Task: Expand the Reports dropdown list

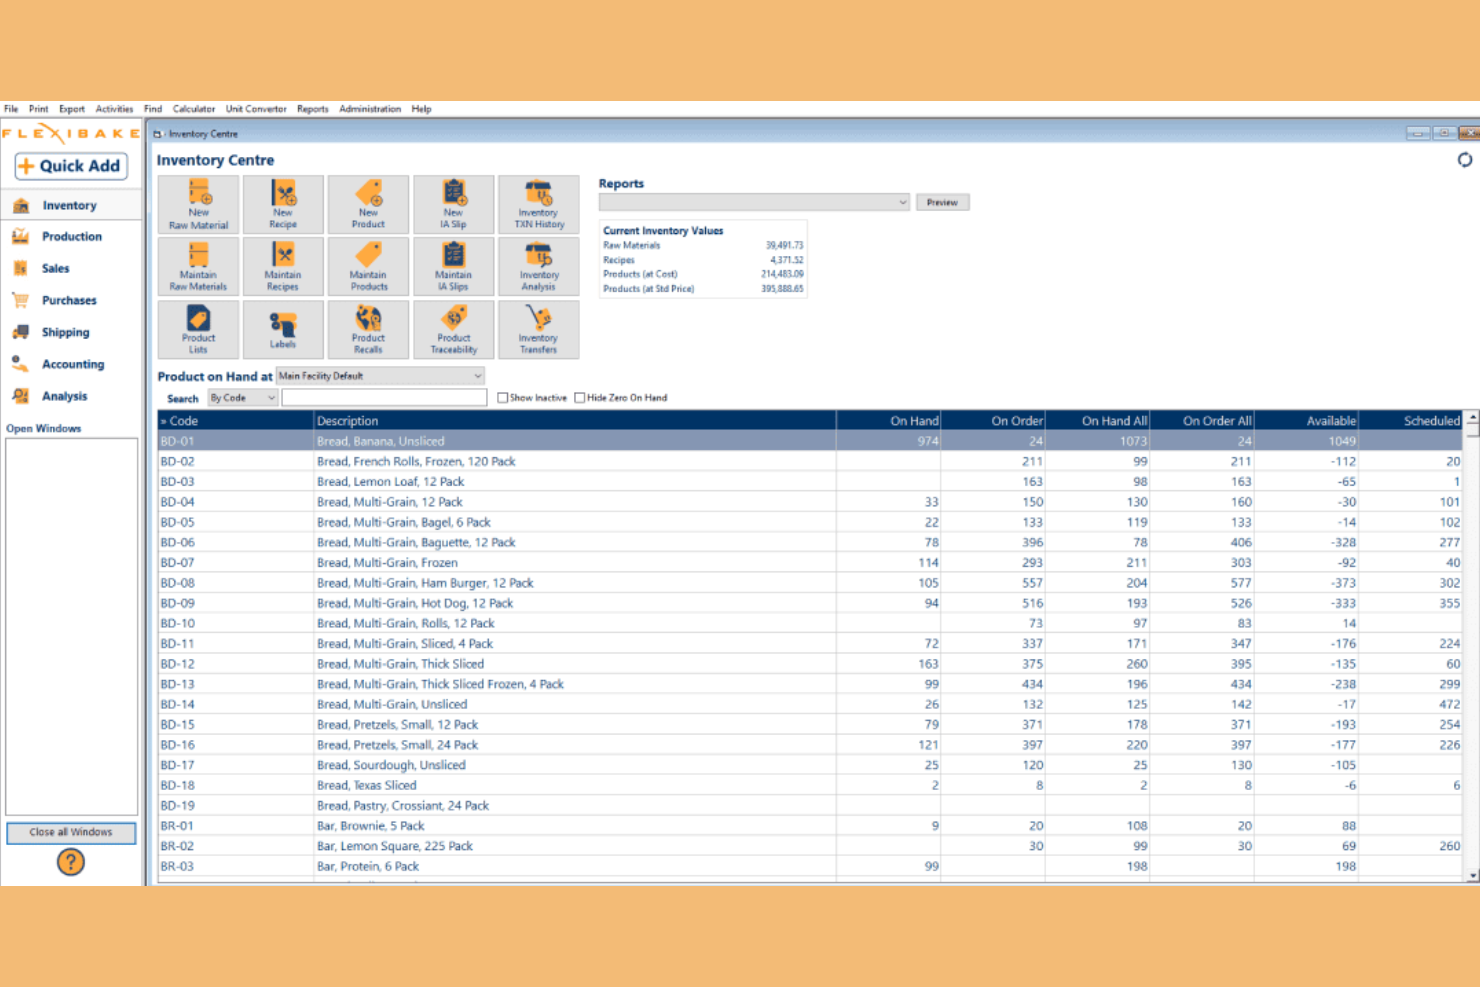Action: [754, 202]
